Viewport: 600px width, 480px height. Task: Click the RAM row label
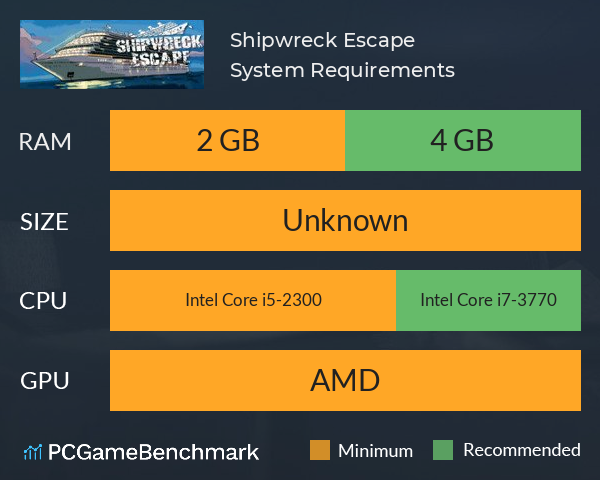point(45,142)
